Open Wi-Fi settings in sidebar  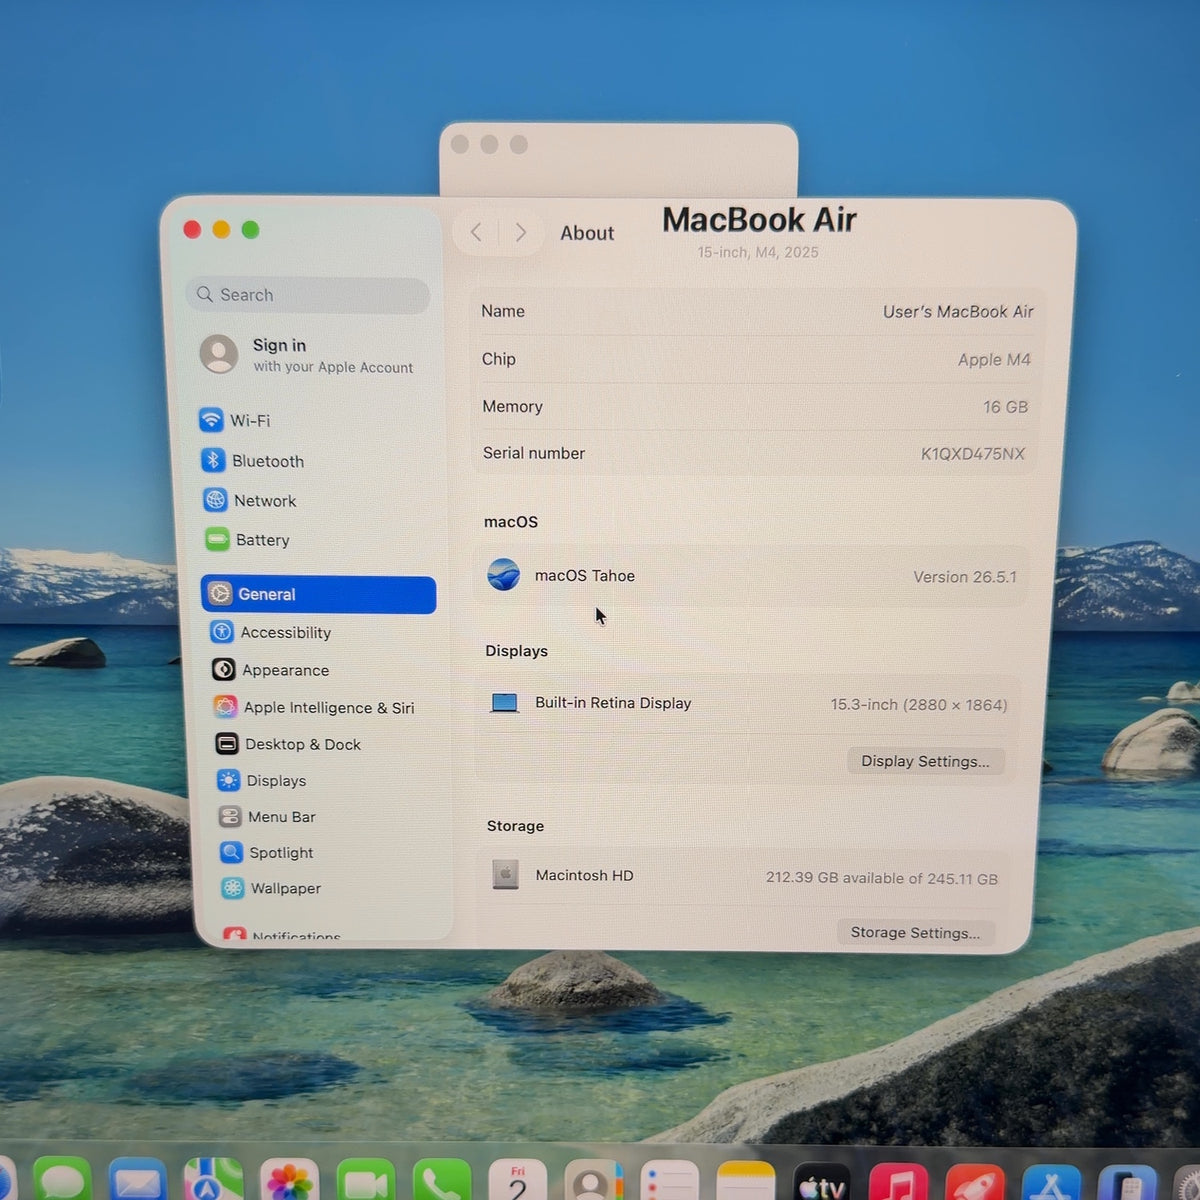(236, 420)
